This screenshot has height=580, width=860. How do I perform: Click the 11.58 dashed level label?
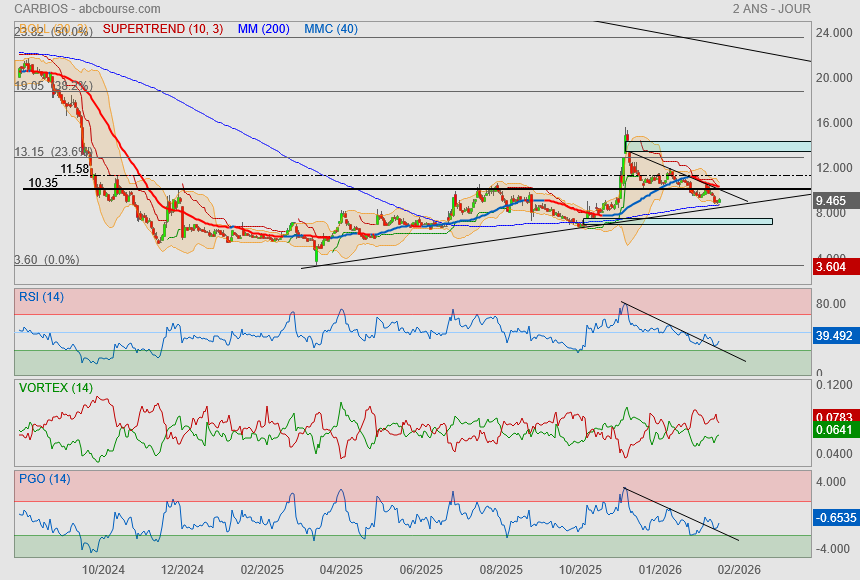point(75,170)
